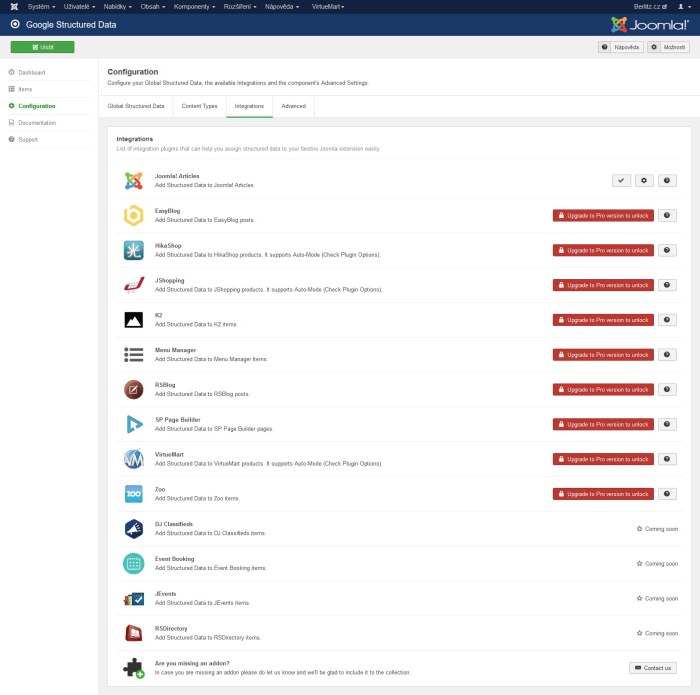Click help icon for Zoo integration

(667, 494)
